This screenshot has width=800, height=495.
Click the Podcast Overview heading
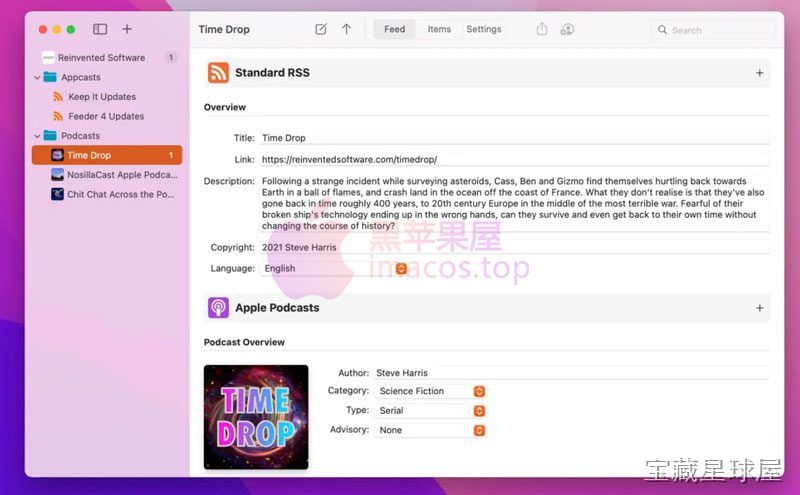pyautogui.click(x=244, y=342)
